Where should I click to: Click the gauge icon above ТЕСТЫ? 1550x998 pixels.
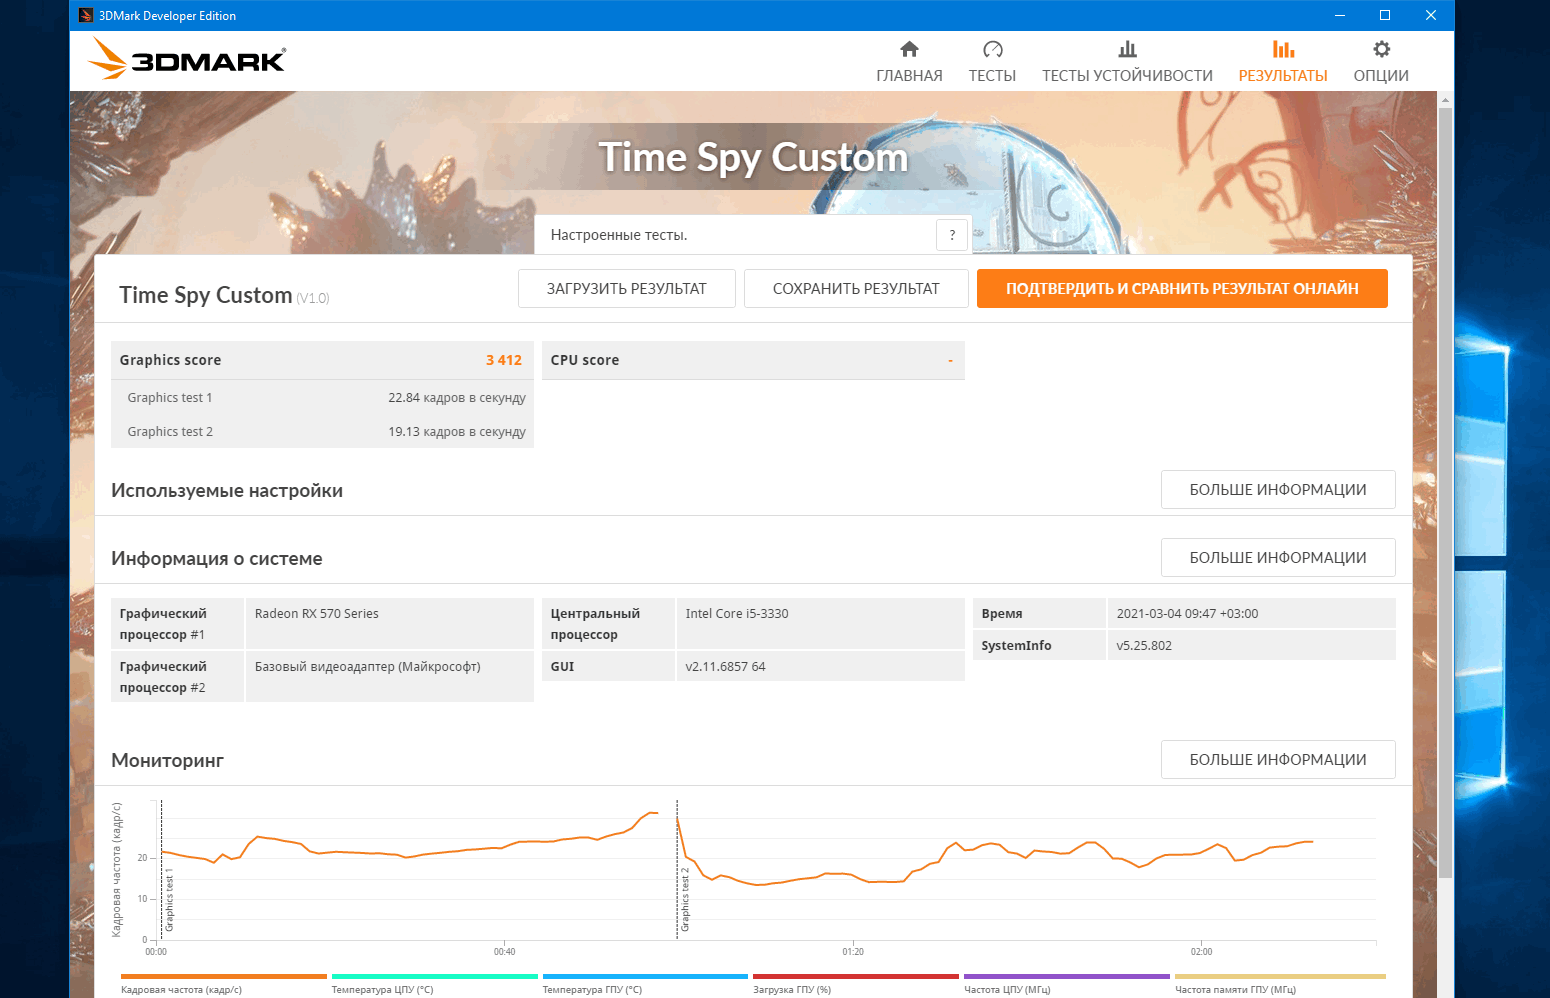click(x=992, y=49)
